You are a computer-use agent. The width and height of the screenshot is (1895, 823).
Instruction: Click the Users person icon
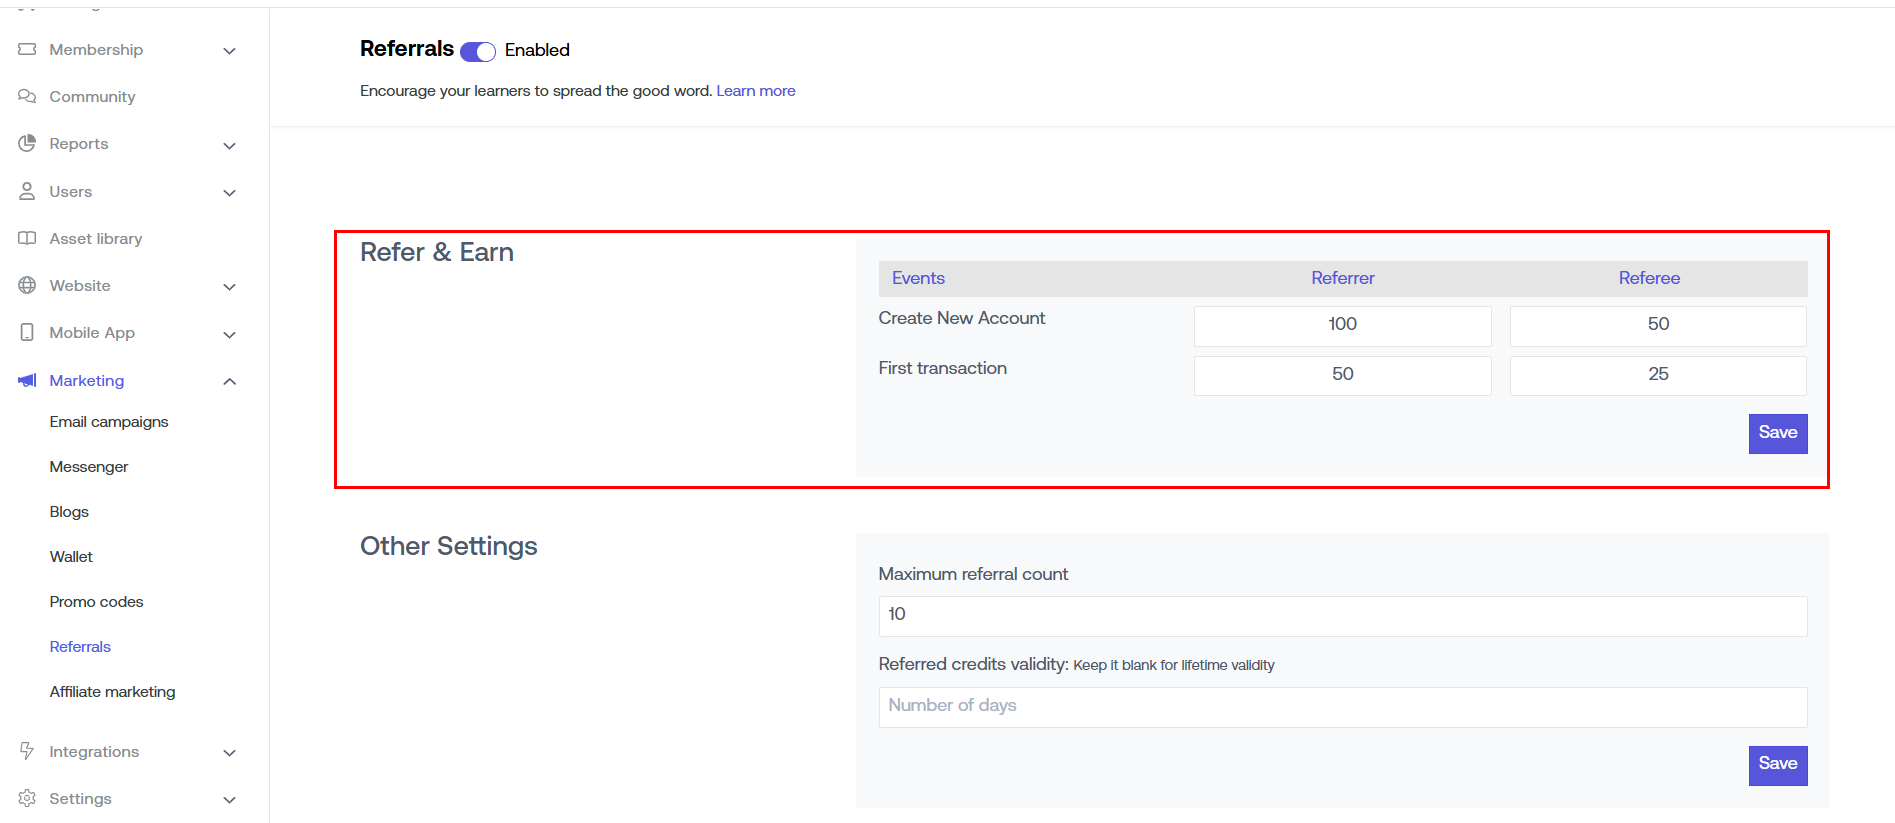tap(27, 191)
